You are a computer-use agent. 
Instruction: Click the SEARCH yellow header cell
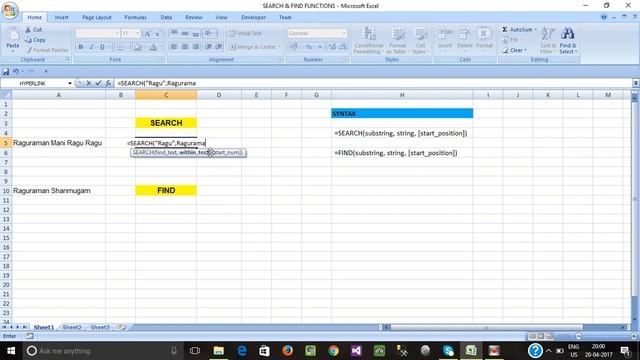(x=166, y=123)
